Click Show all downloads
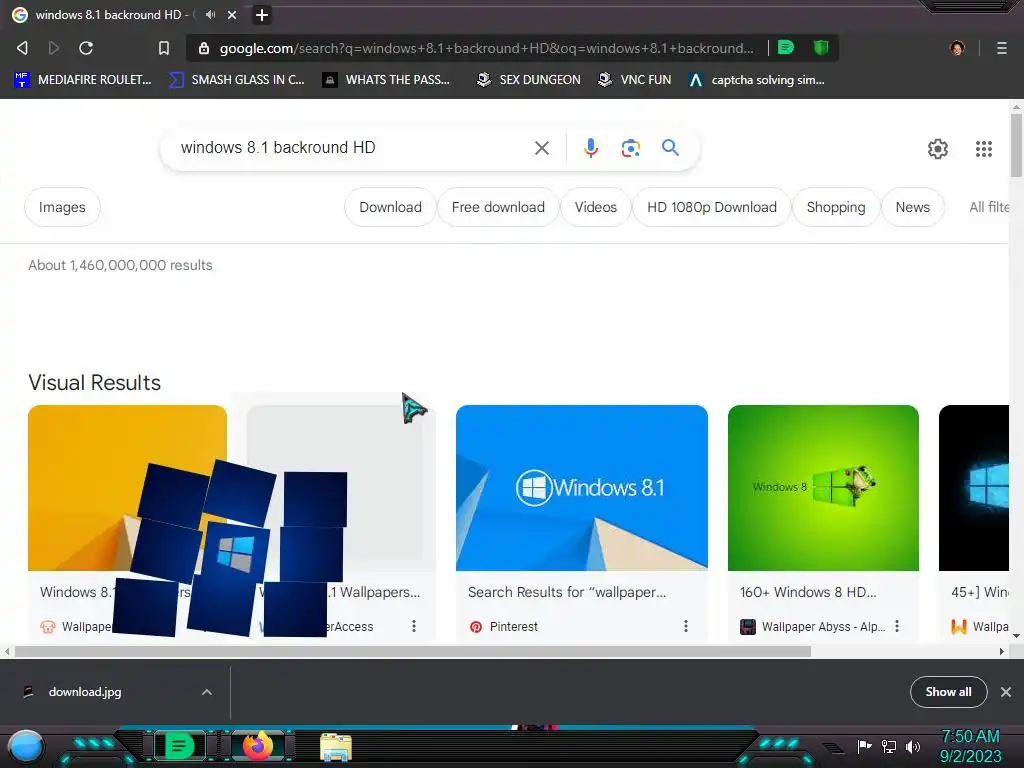Viewport: 1024px width, 768px height. tap(948, 692)
